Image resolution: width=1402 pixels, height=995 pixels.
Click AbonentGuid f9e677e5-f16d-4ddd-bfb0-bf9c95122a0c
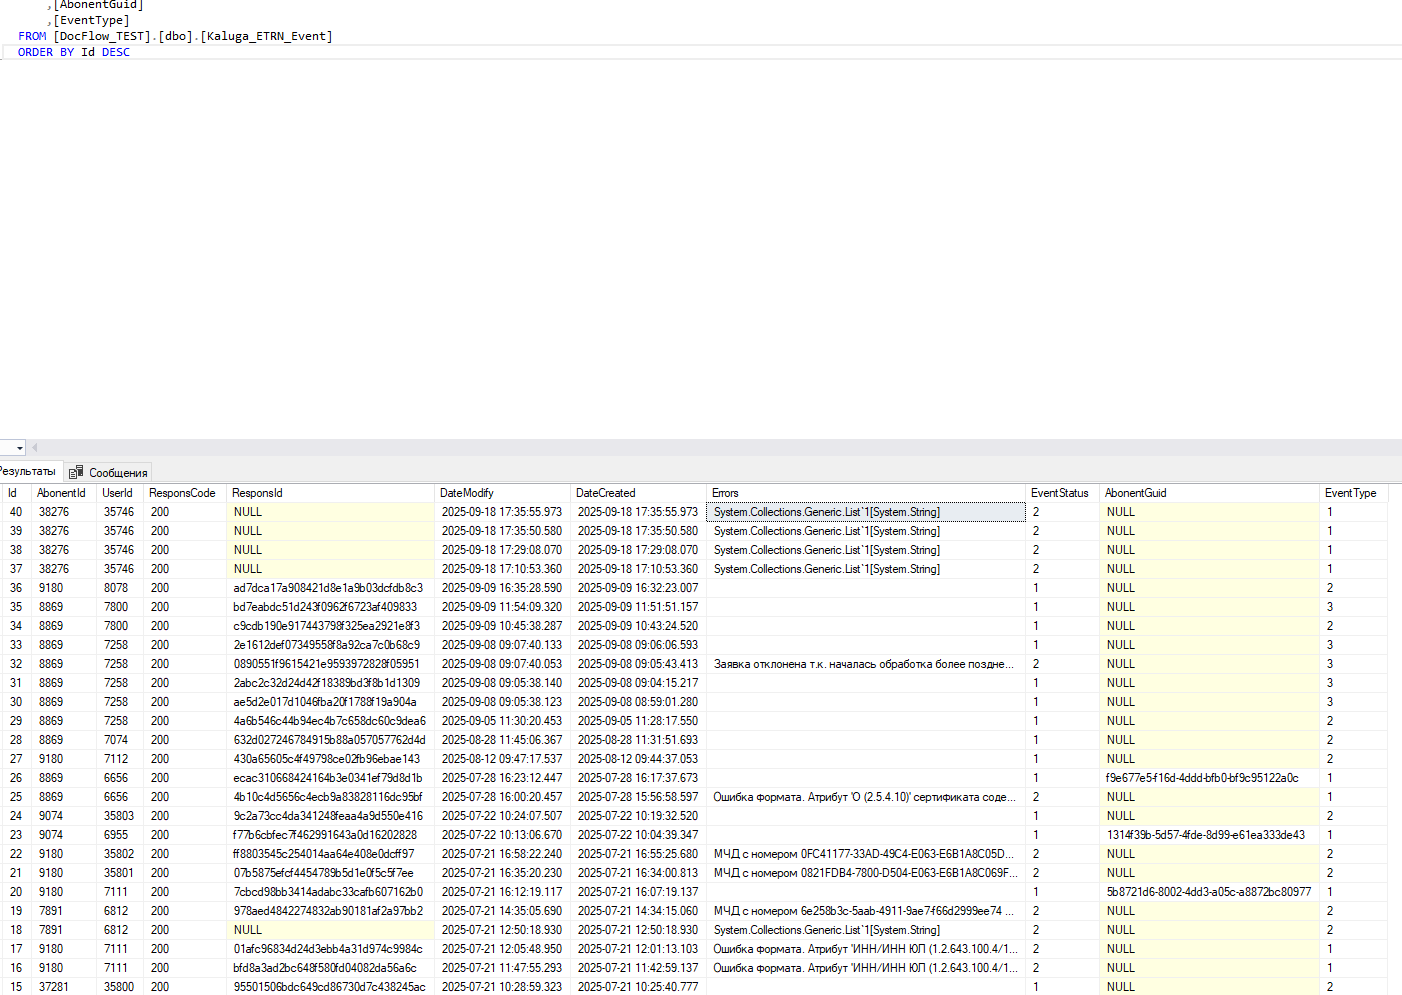pos(1209,778)
